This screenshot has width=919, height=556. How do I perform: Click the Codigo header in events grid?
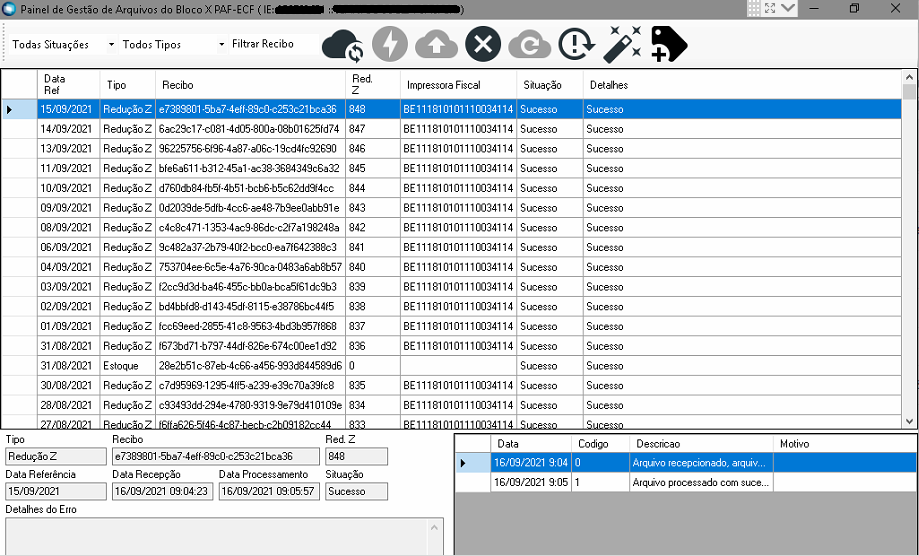(600, 444)
